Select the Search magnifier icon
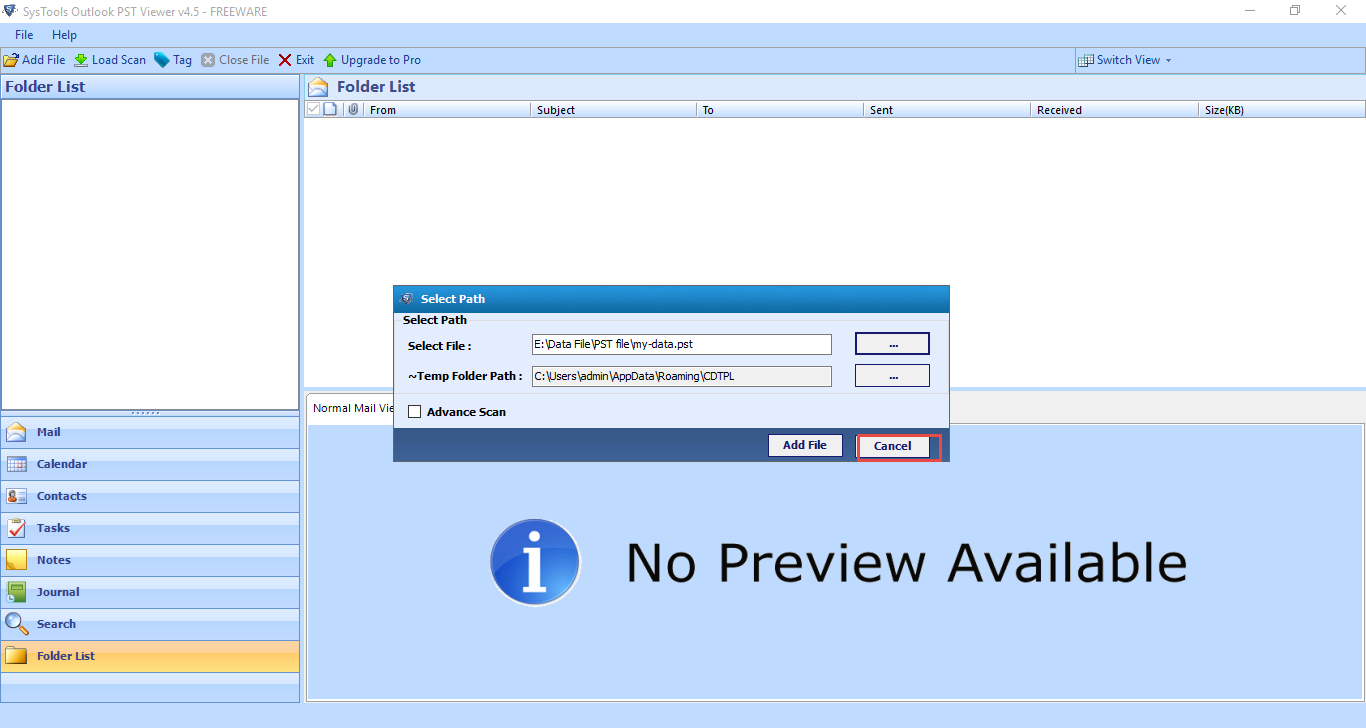This screenshot has height=728, width=1366. coord(17,624)
